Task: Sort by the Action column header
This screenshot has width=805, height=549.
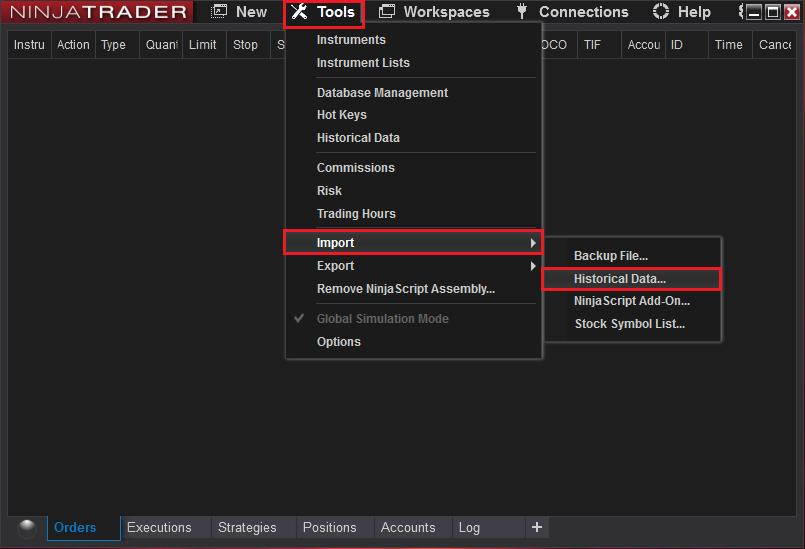Action: pos(73,45)
